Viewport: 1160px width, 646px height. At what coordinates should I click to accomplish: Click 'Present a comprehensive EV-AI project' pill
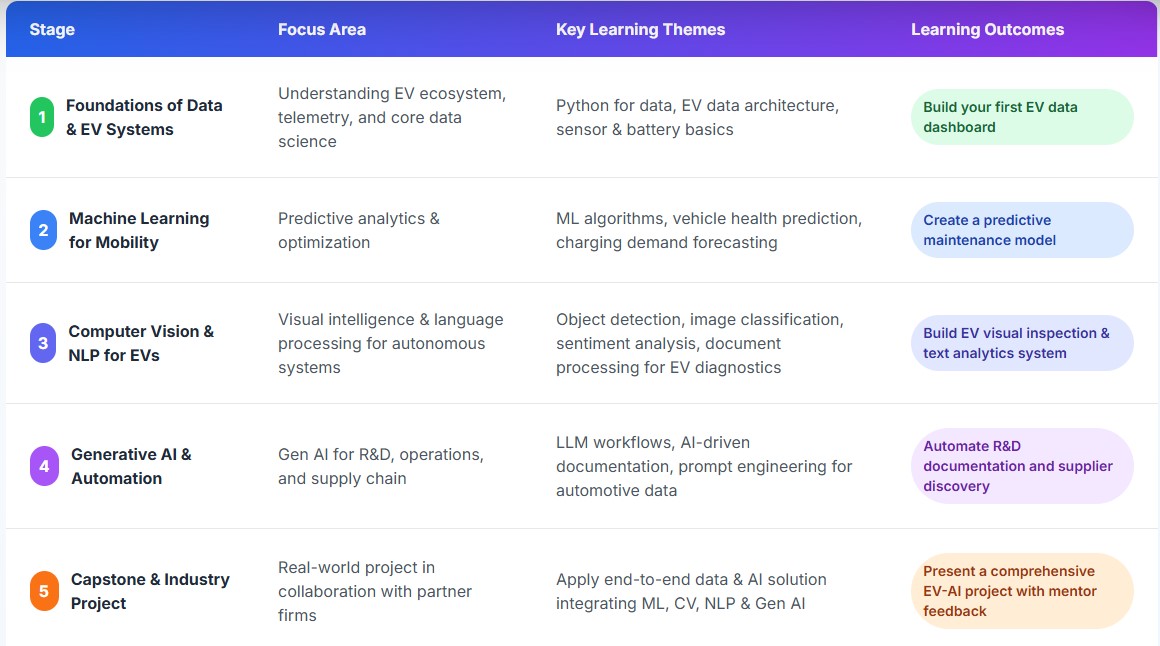pyautogui.click(x=1021, y=591)
